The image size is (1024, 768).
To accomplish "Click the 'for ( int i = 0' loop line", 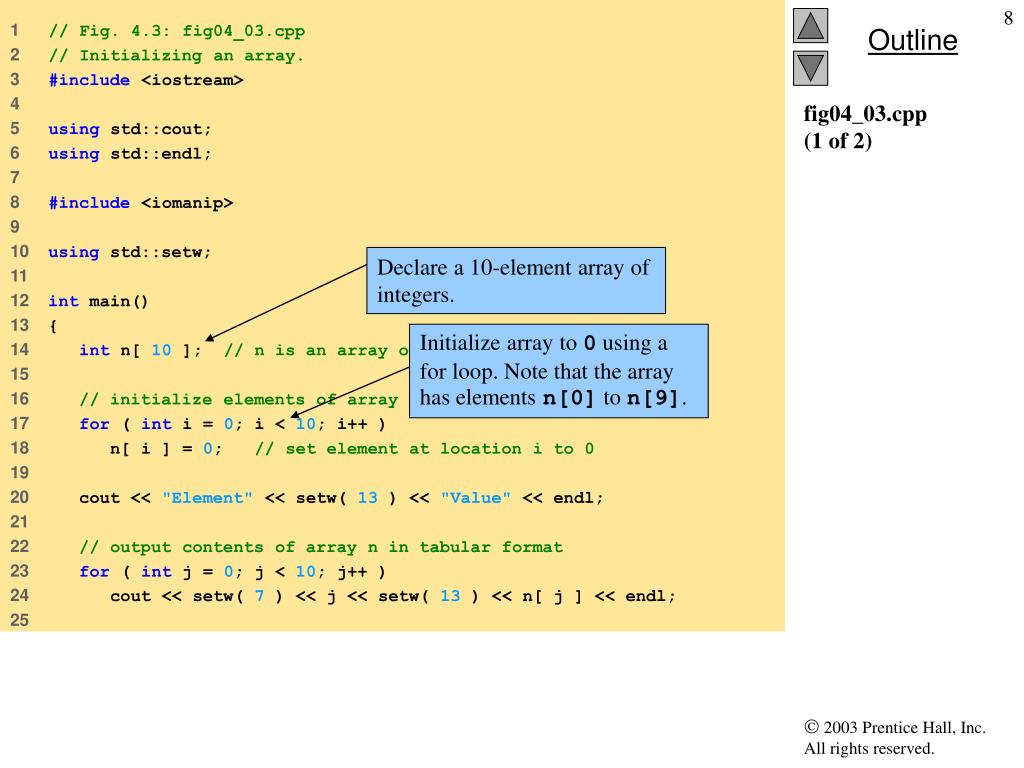I will [232, 424].
